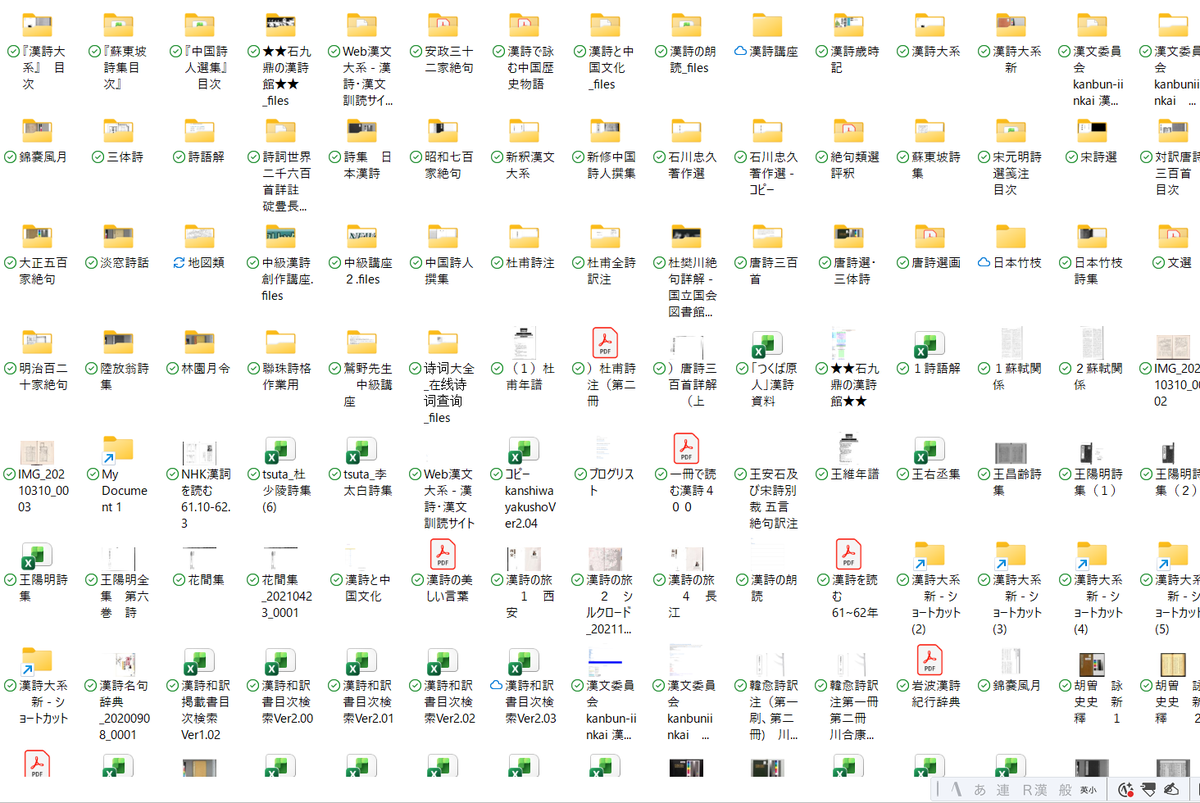Click the 連 conversion mode IME button
This screenshot has height=803, width=1200.
(x=1002, y=790)
